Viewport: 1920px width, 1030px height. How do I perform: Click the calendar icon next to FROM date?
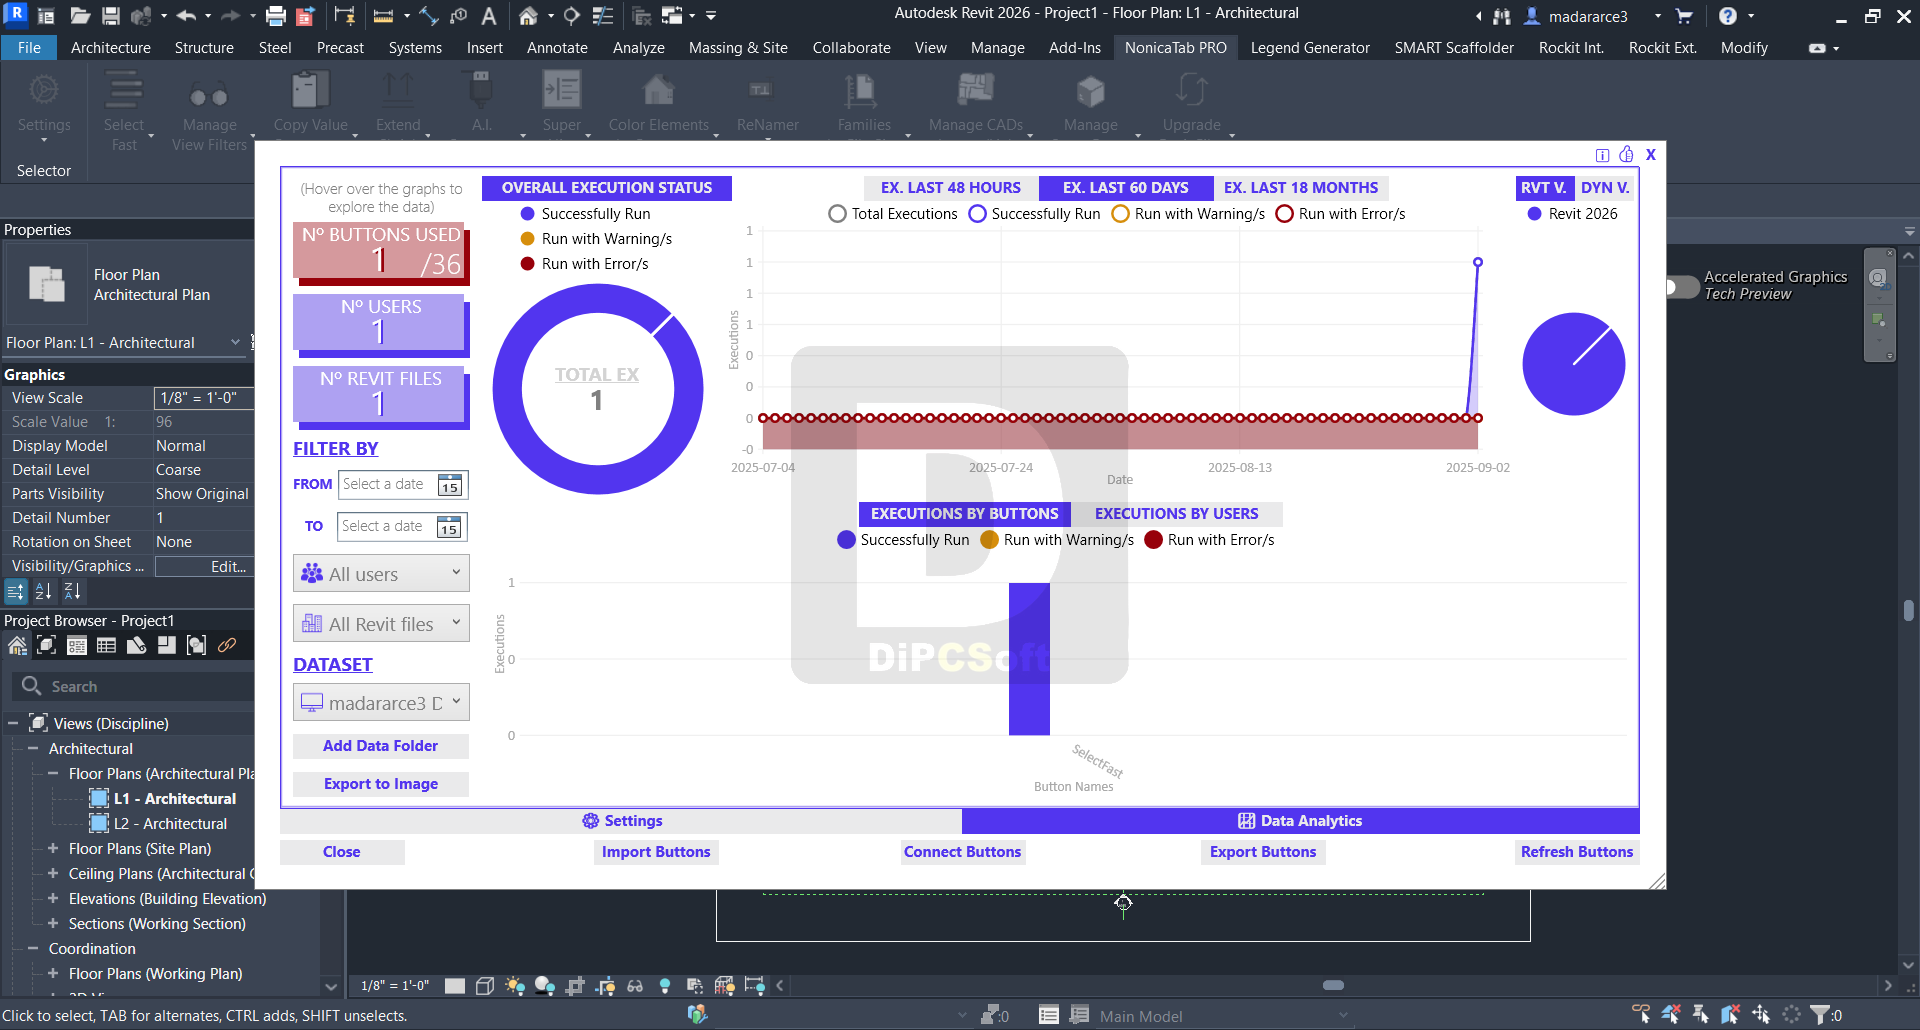click(450, 485)
